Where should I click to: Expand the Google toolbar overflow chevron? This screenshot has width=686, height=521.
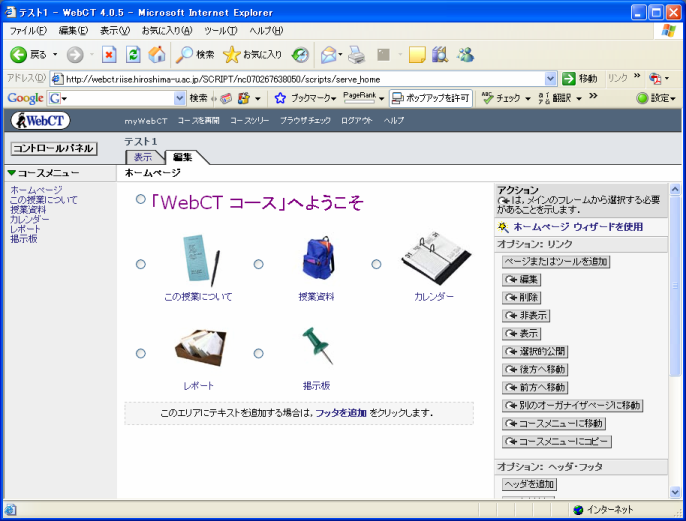(x=593, y=96)
